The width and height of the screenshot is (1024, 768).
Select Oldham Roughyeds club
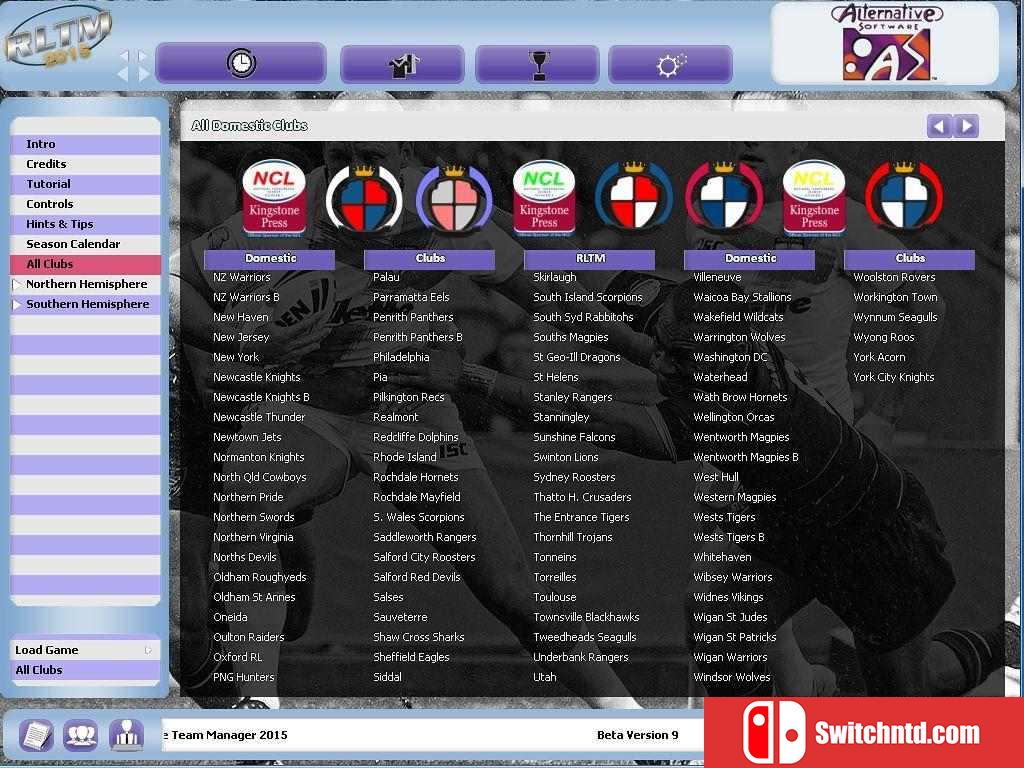point(260,577)
